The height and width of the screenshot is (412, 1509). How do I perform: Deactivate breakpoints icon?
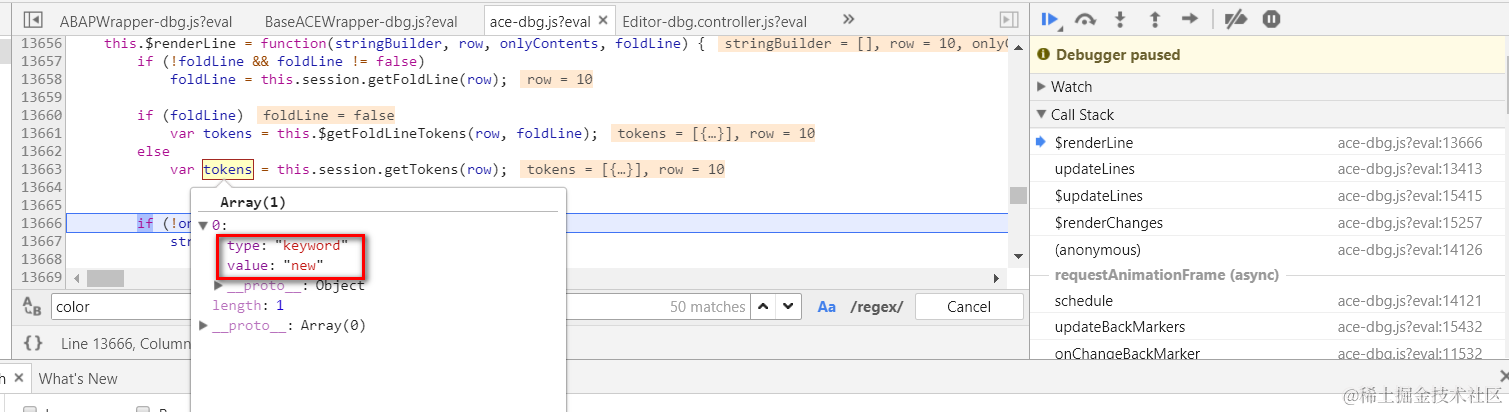coord(1236,19)
